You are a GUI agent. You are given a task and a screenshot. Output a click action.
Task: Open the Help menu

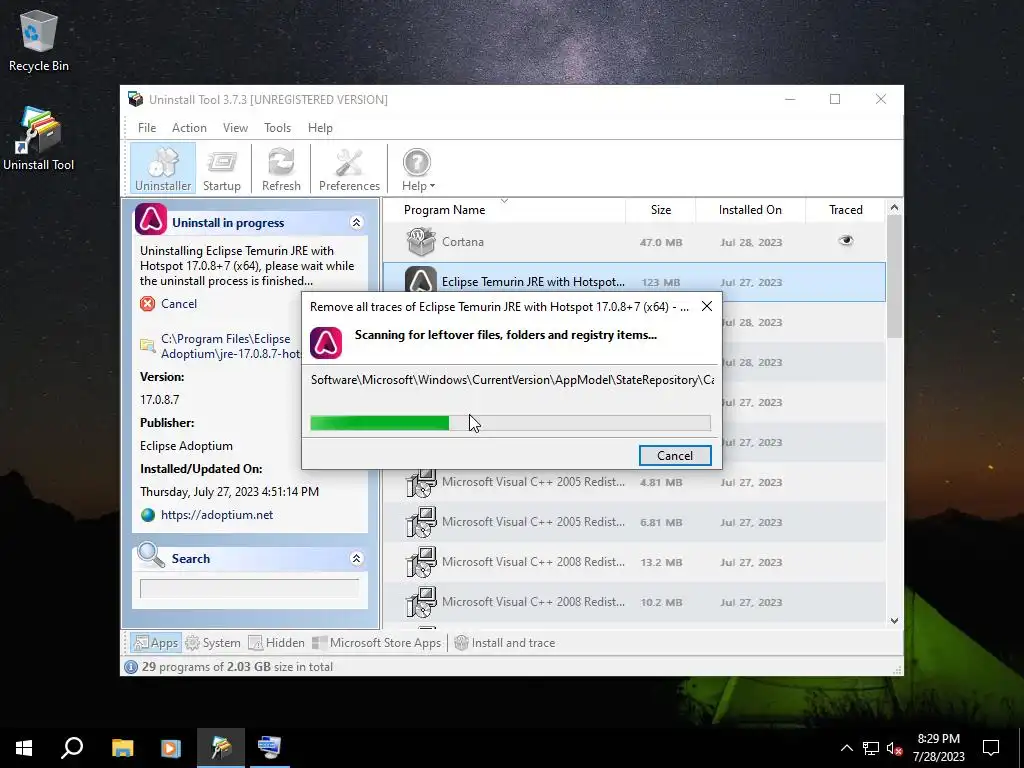pyautogui.click(x=320, y=128)
